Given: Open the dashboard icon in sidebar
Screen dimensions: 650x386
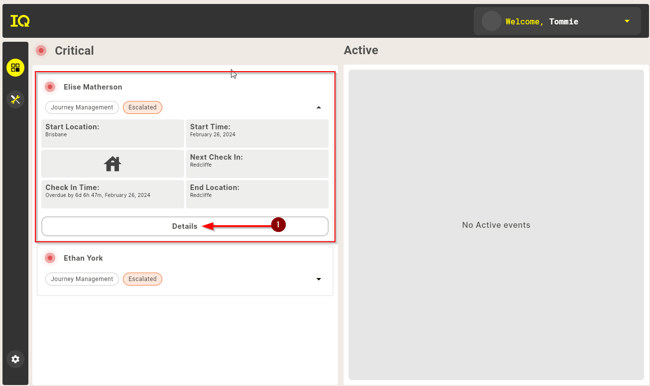Looking at the screenshot, I should (x=15, y=68).
